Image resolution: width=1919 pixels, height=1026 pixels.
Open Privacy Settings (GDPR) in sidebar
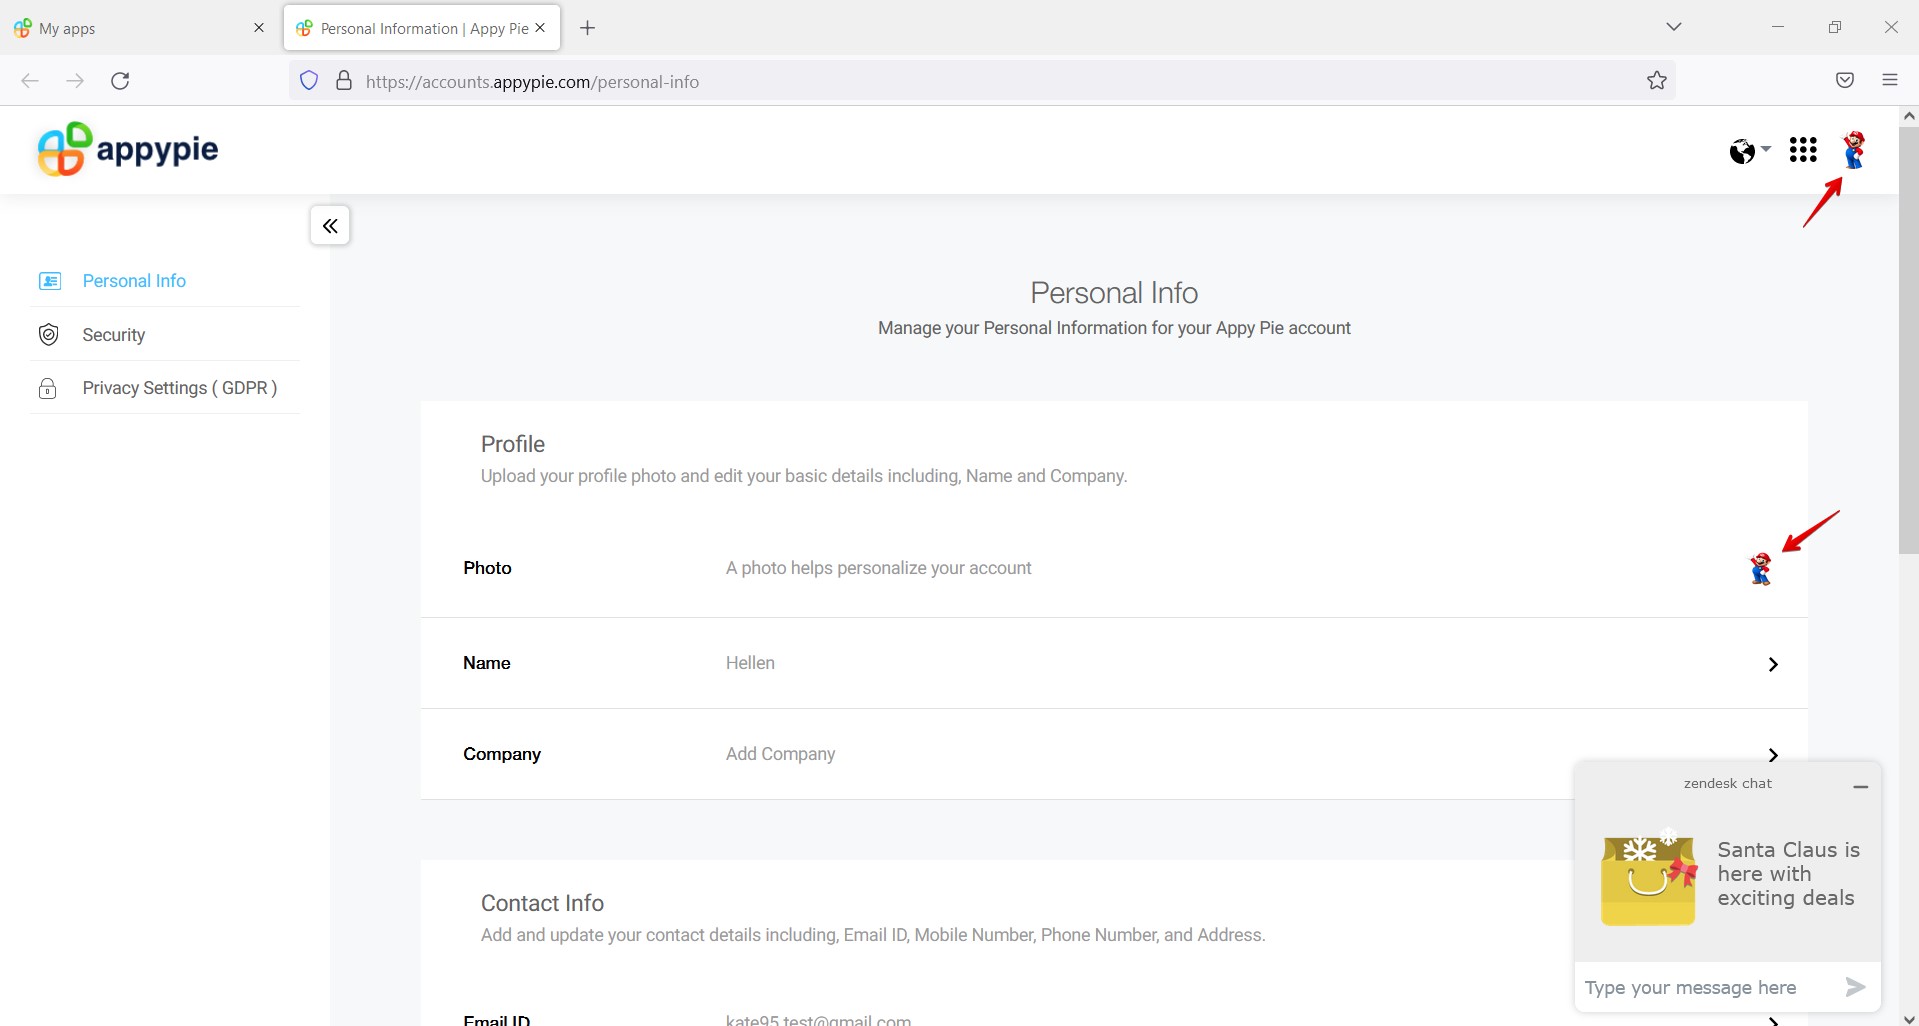[x=179, y=388]
